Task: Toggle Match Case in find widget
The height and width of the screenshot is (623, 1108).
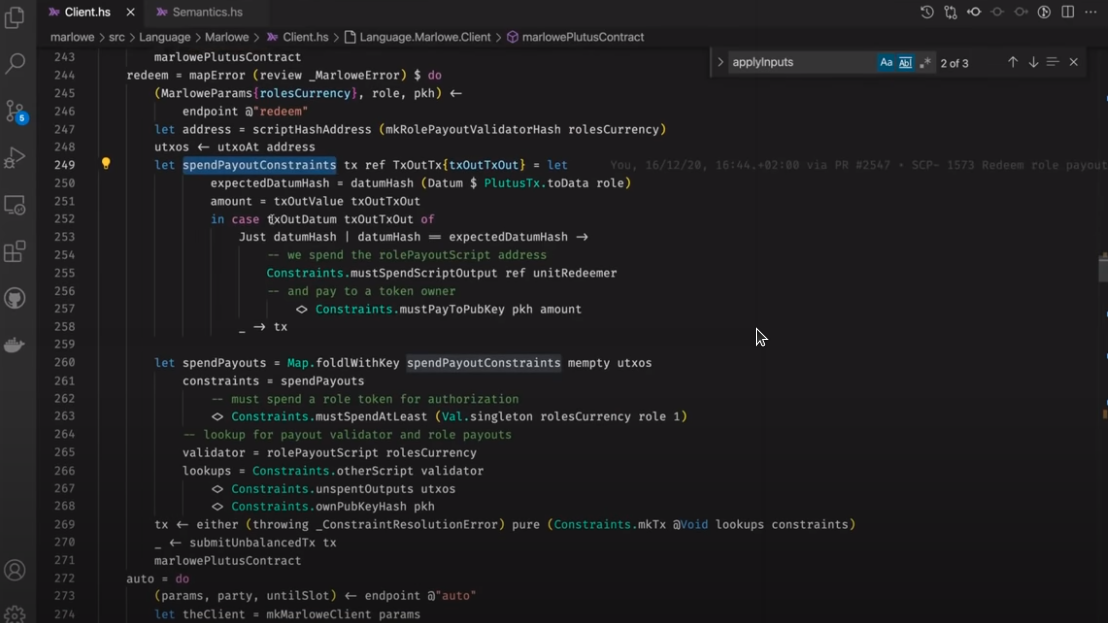Action: click(x=886, y=62)
